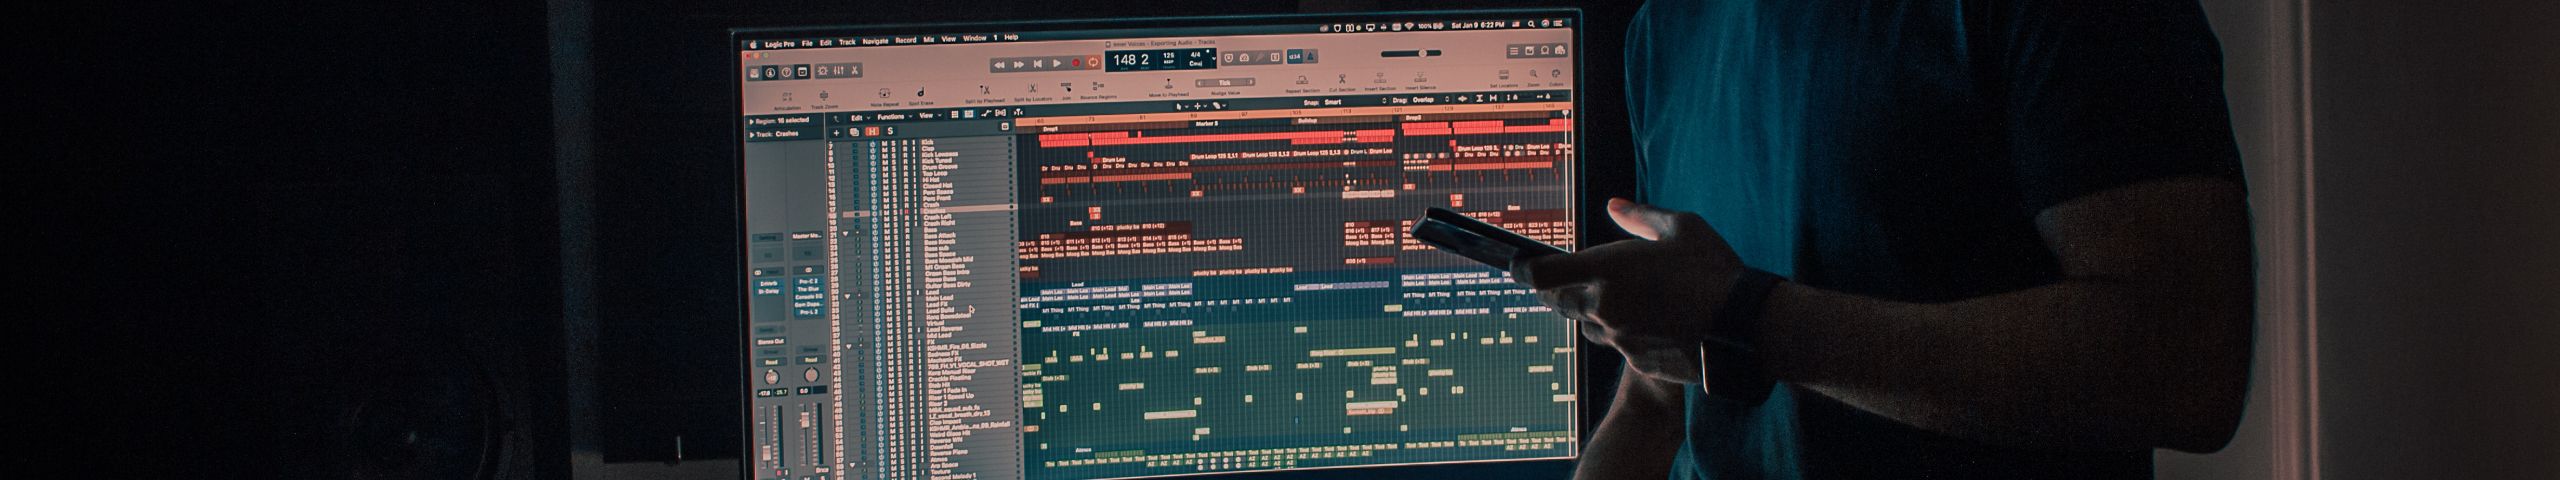Open the Navigate menu
This screenshot has height=480, width=2560.
(x=875, y=41)
